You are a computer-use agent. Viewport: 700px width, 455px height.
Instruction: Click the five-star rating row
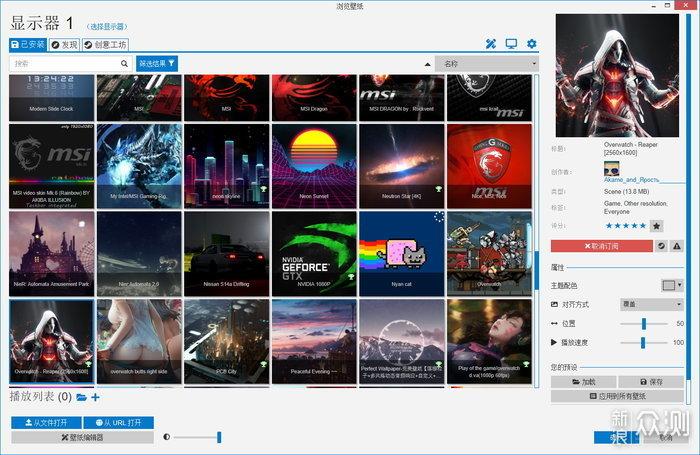(x=625, y=226)
